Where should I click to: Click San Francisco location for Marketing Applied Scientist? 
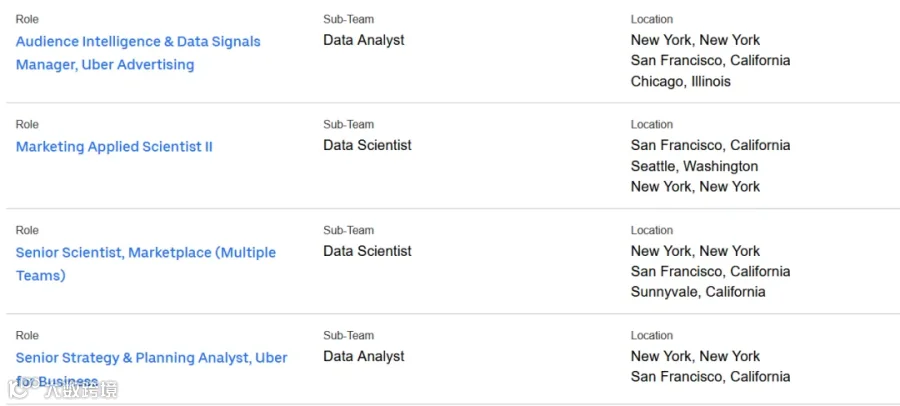[x=711, y=145]
